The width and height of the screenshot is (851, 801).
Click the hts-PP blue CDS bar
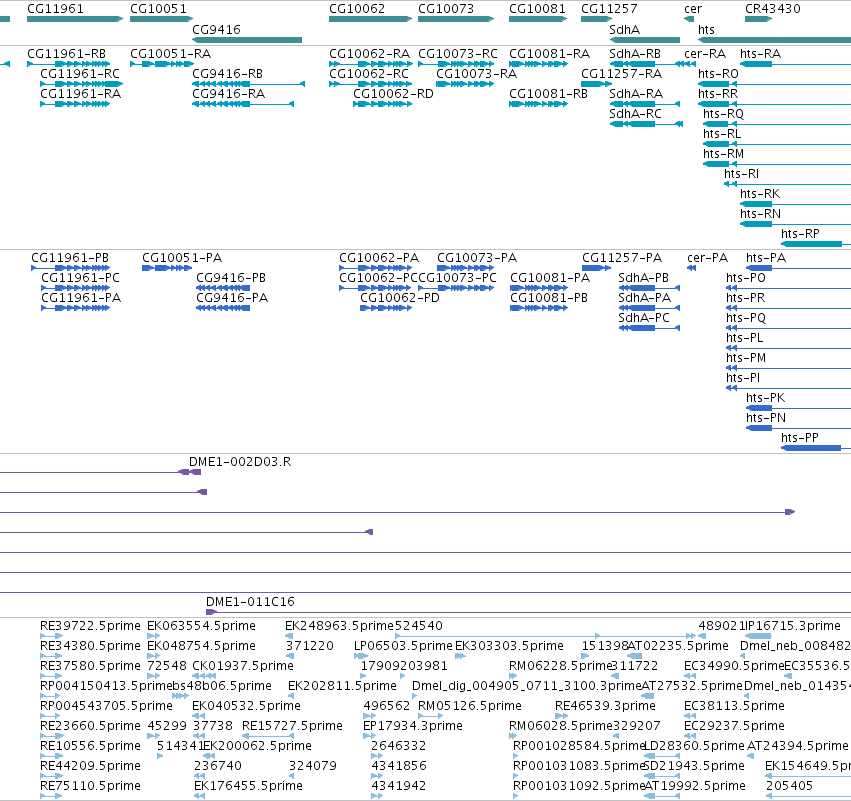pos(811,448)
